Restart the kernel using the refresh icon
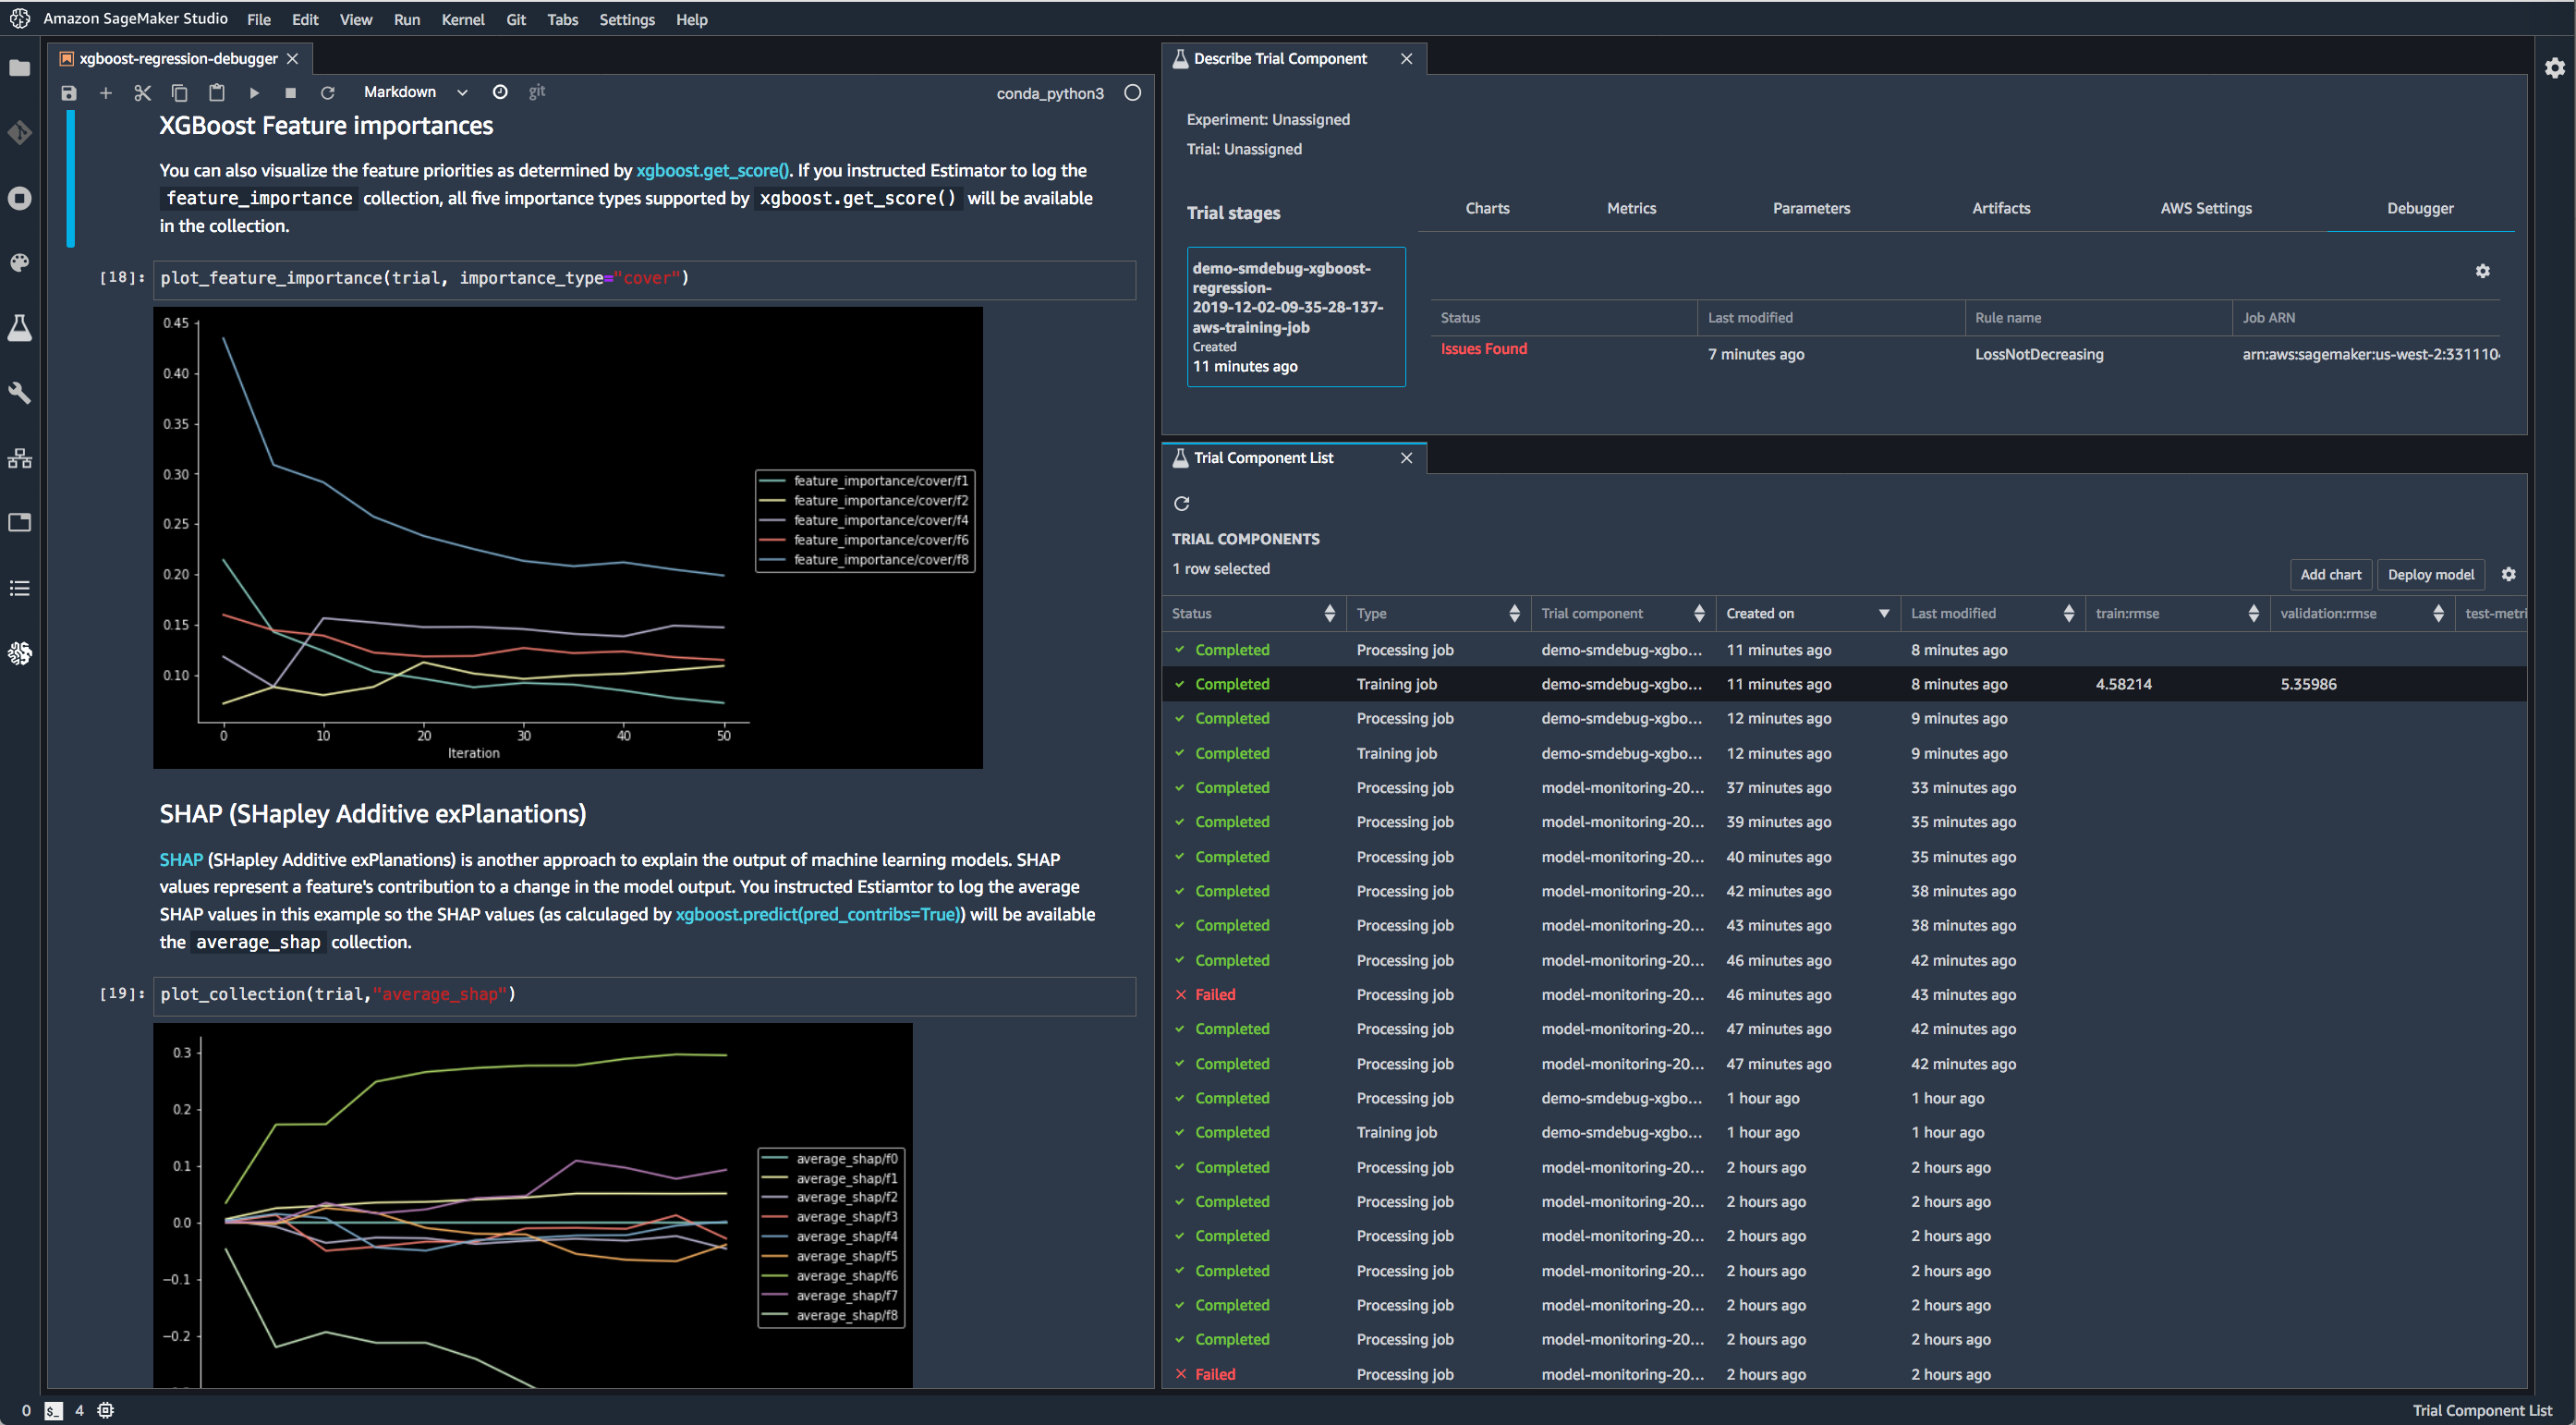The width and height of the screenshot is (2576, 1425). point(327,93)
